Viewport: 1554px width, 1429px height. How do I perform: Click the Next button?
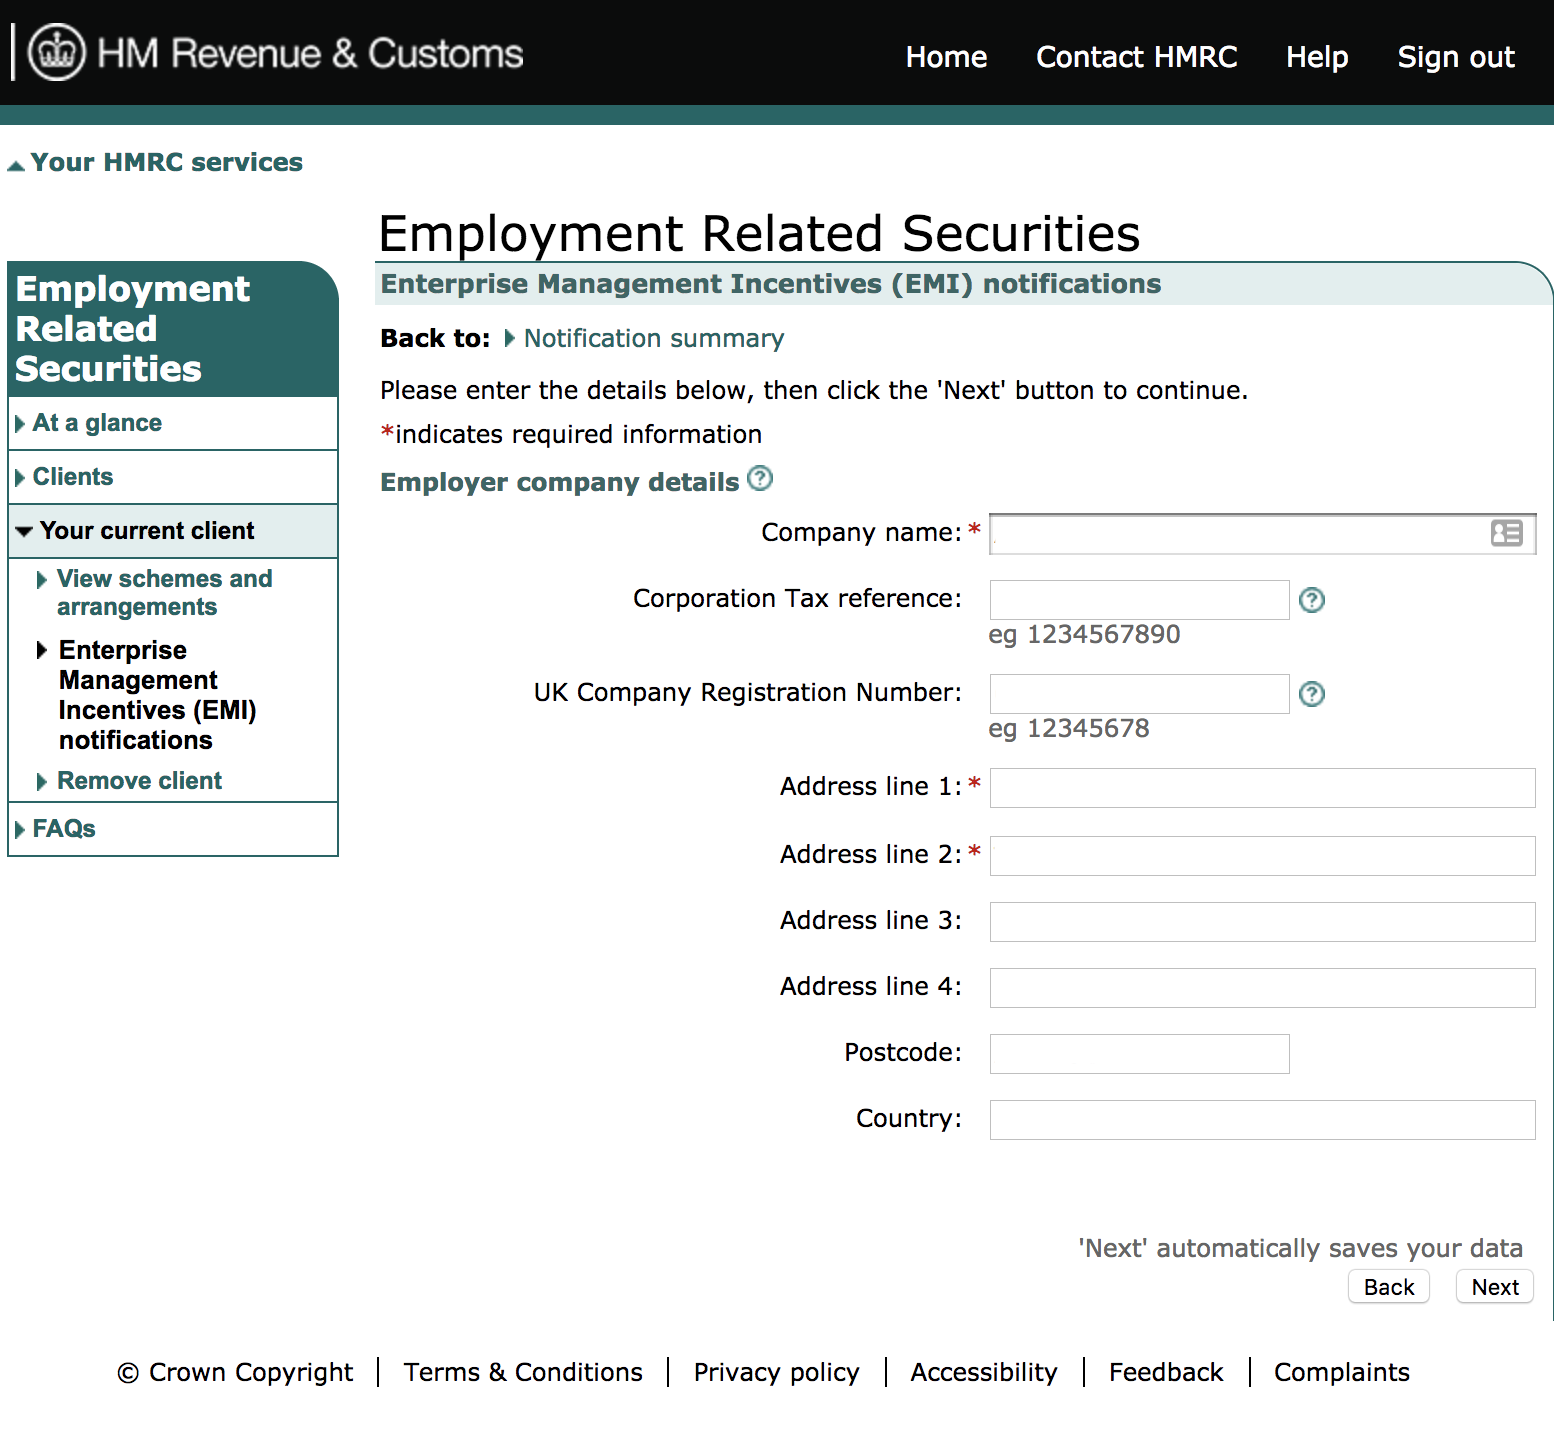click(1493, 1286)
